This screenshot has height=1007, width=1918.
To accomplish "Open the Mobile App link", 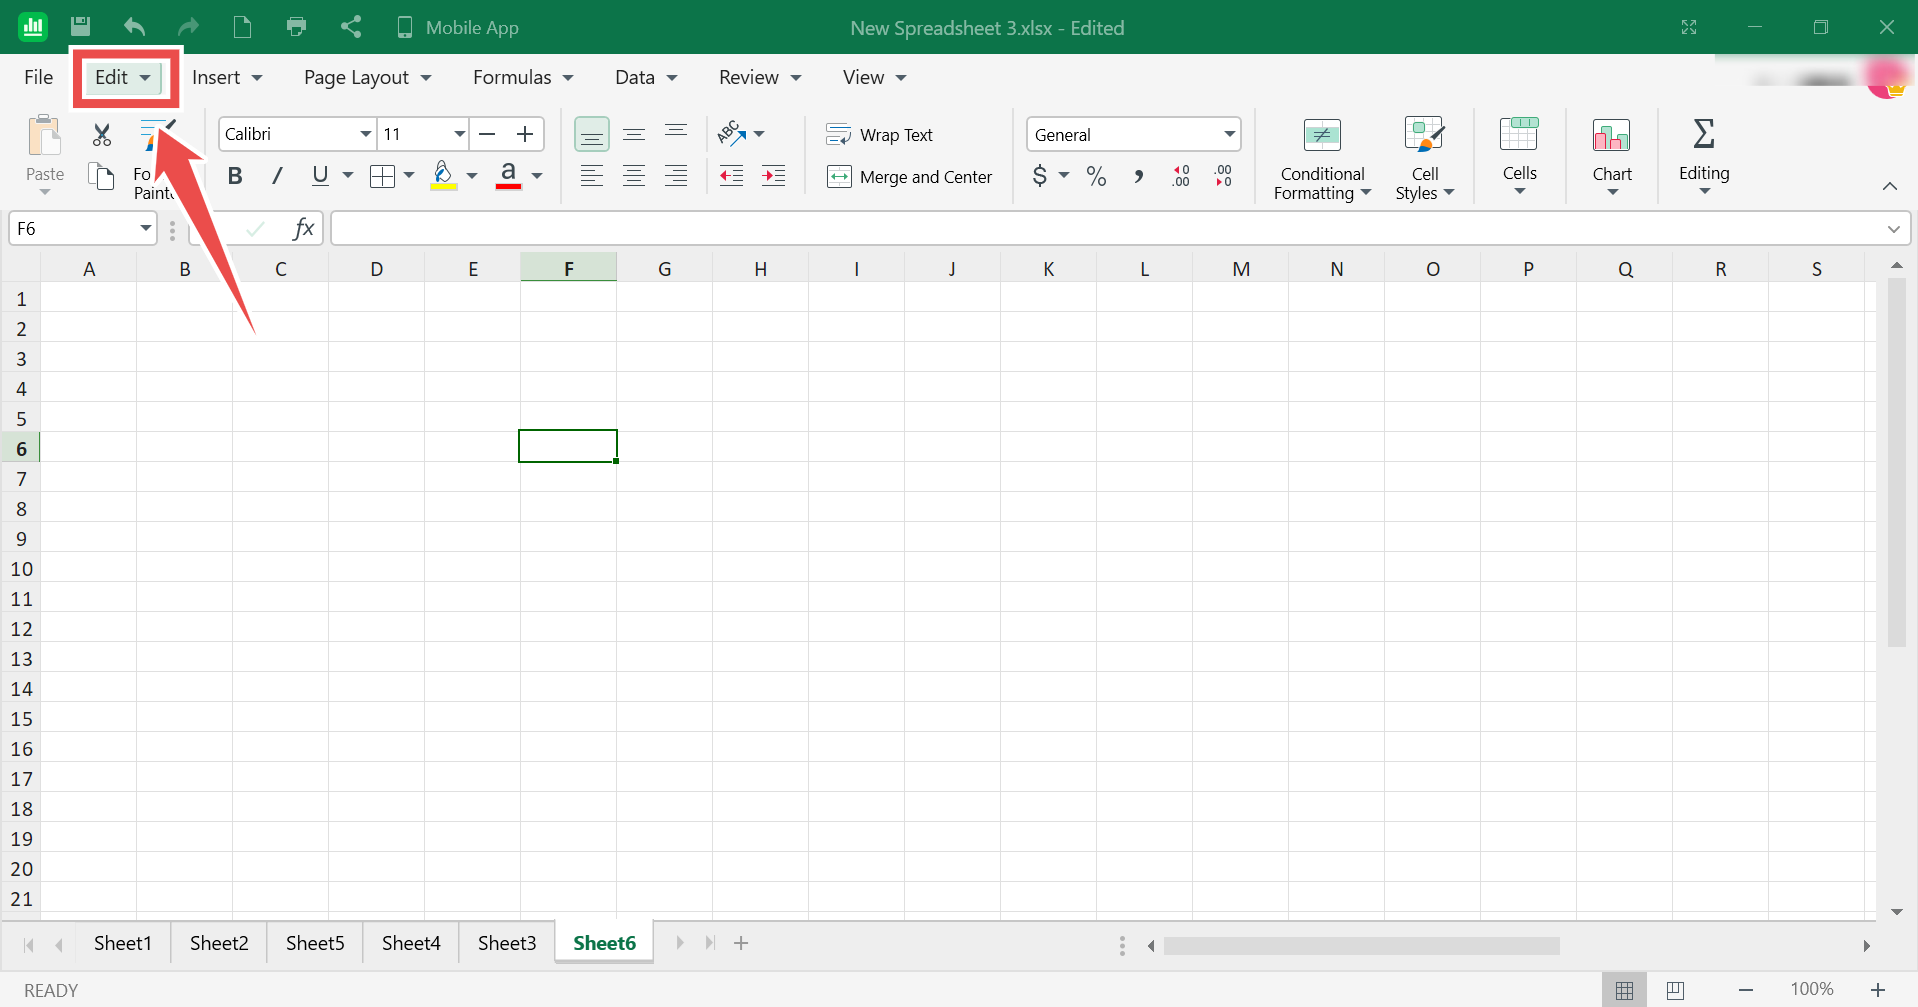I will [458, 27].
